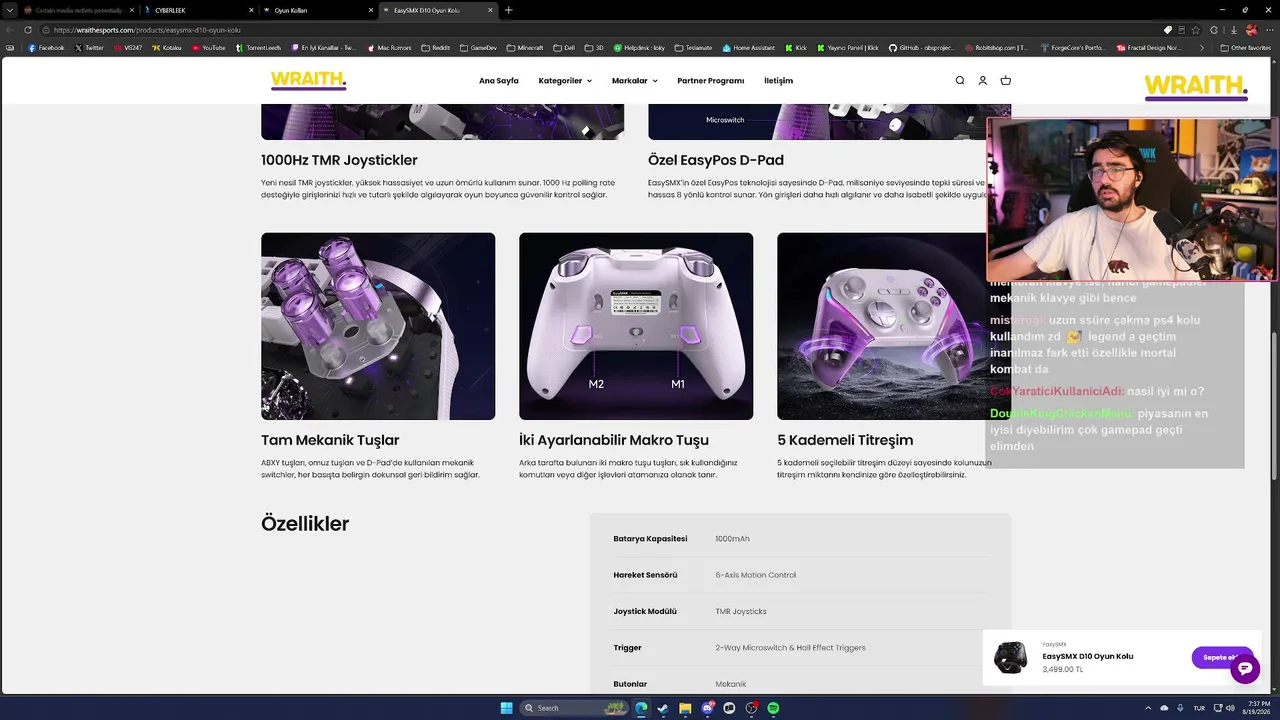This screenshot has width=1280, height=720.
Task: Open the Windows Start menu
Action: pyautogui.click(x=506, y=708)
